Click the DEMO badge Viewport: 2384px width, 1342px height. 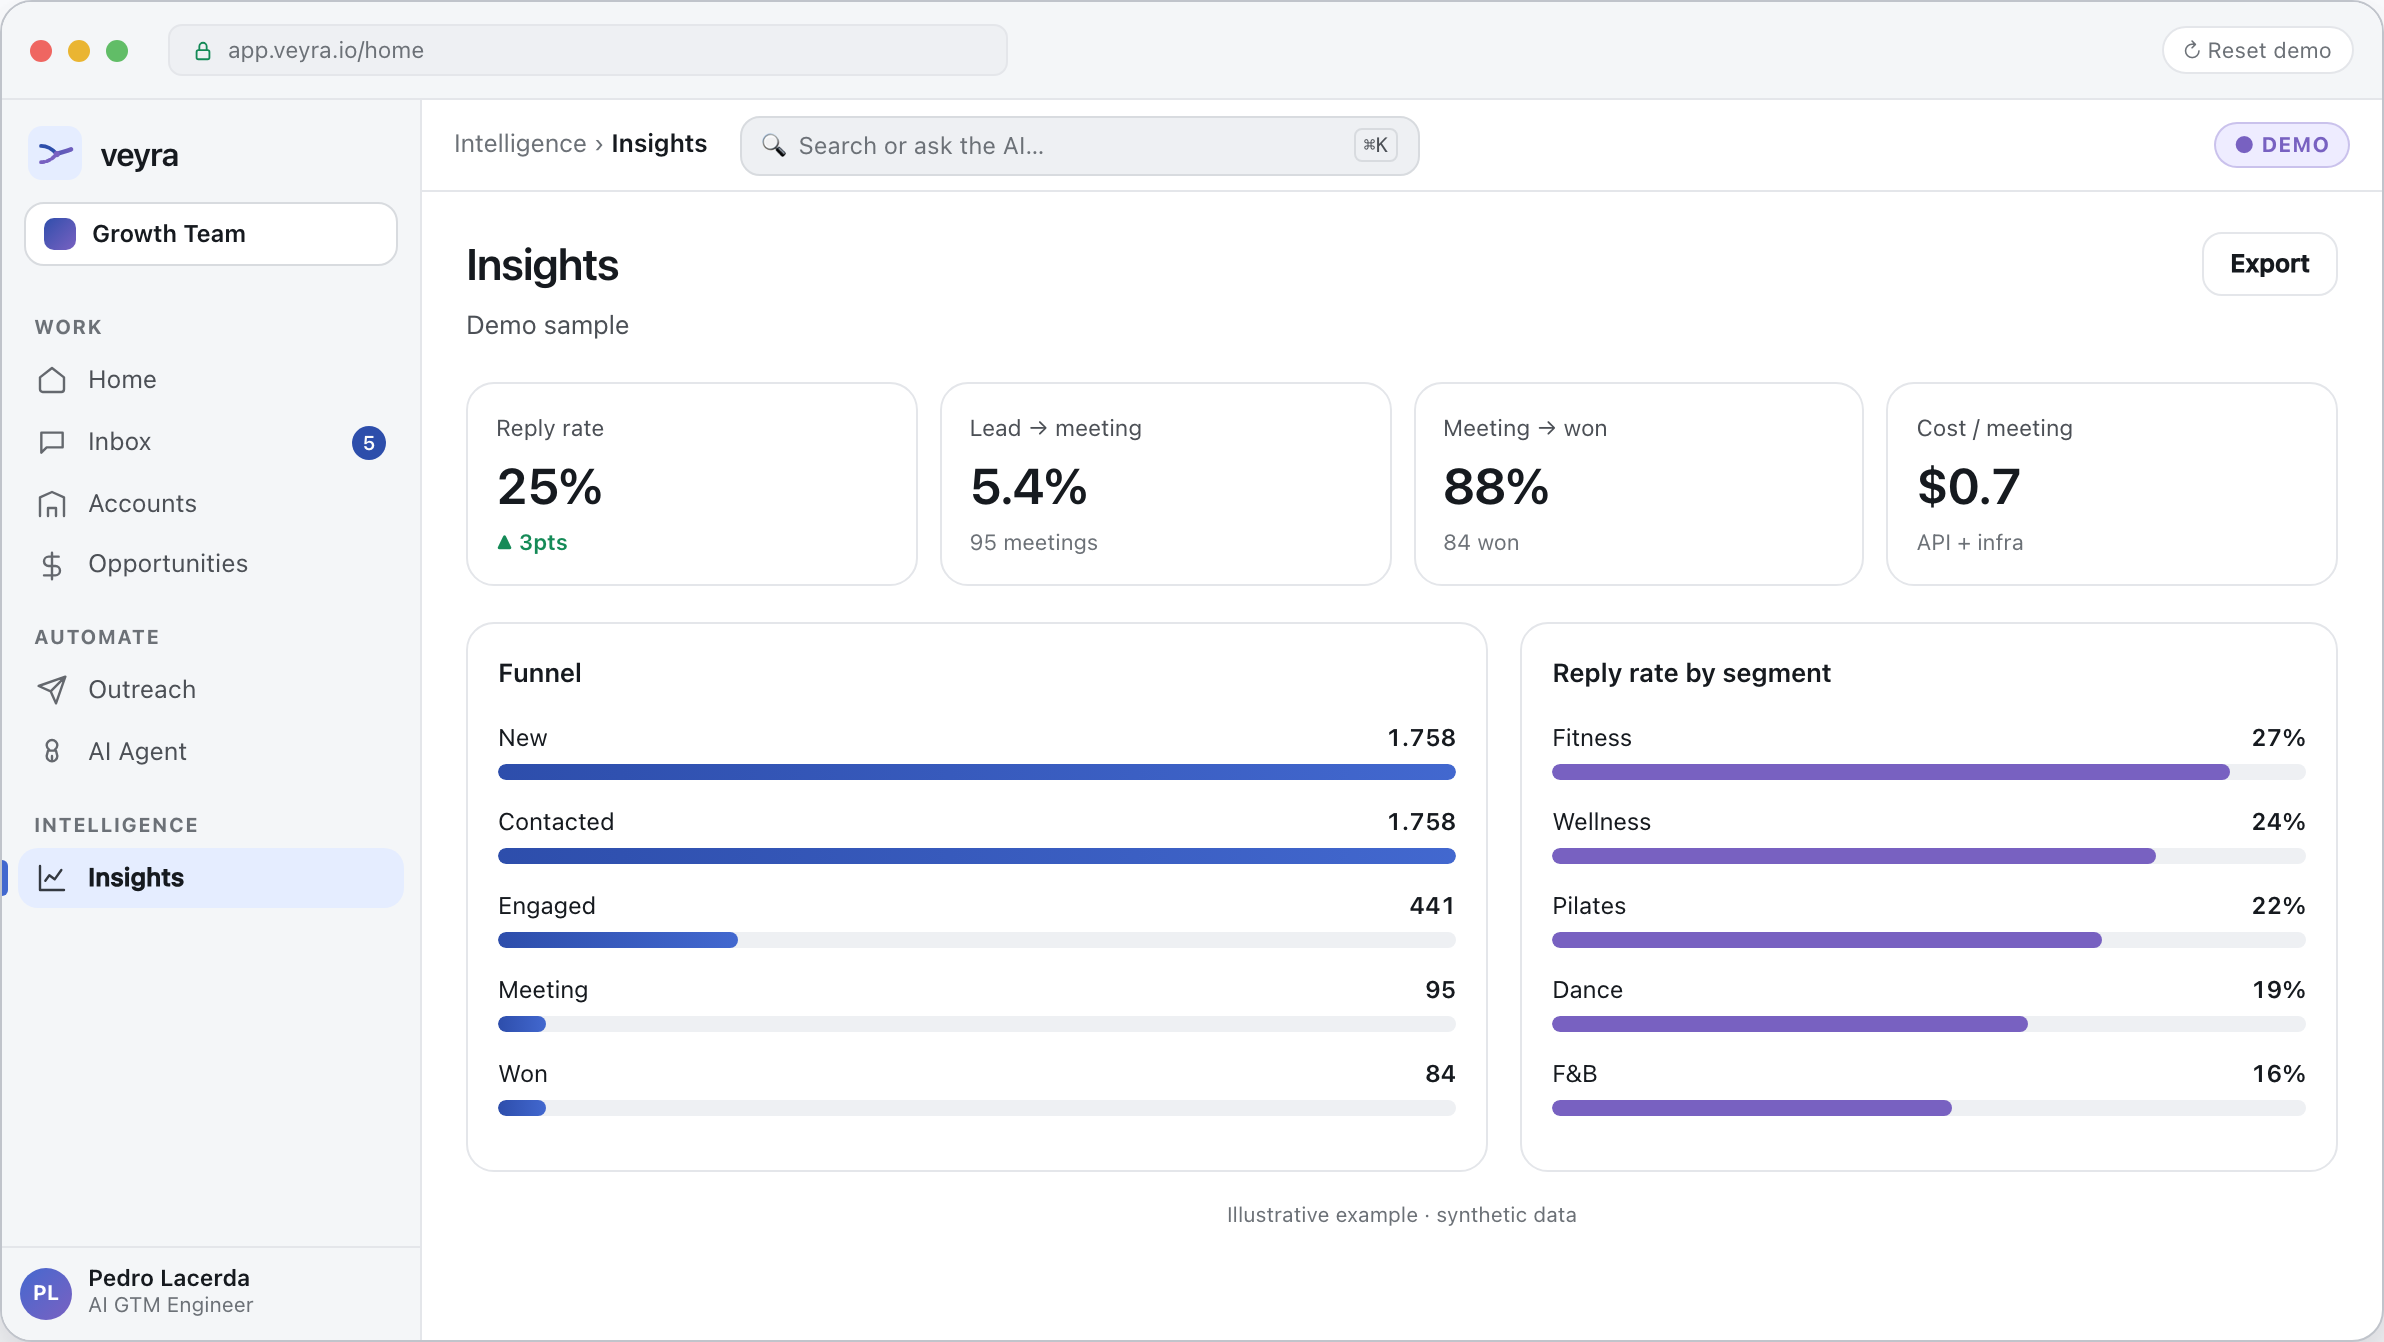(x=2281, y=145)
